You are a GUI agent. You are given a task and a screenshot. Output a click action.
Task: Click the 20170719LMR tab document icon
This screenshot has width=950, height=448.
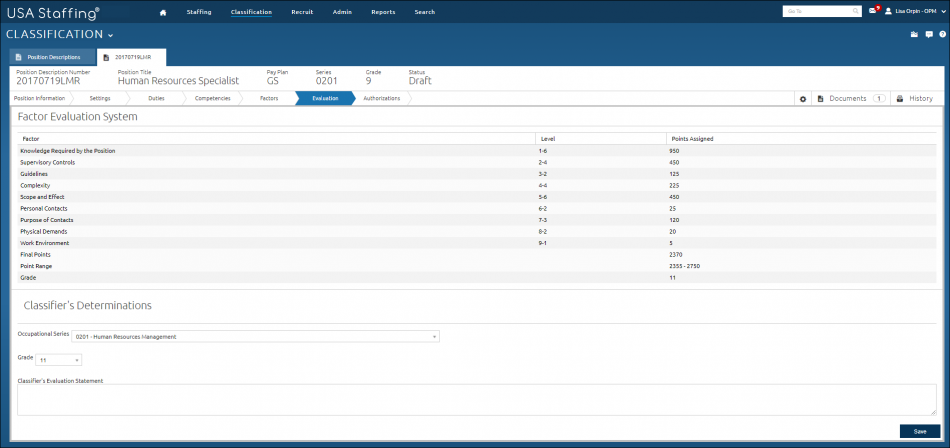pyautogui.click(x=107, y=57)
